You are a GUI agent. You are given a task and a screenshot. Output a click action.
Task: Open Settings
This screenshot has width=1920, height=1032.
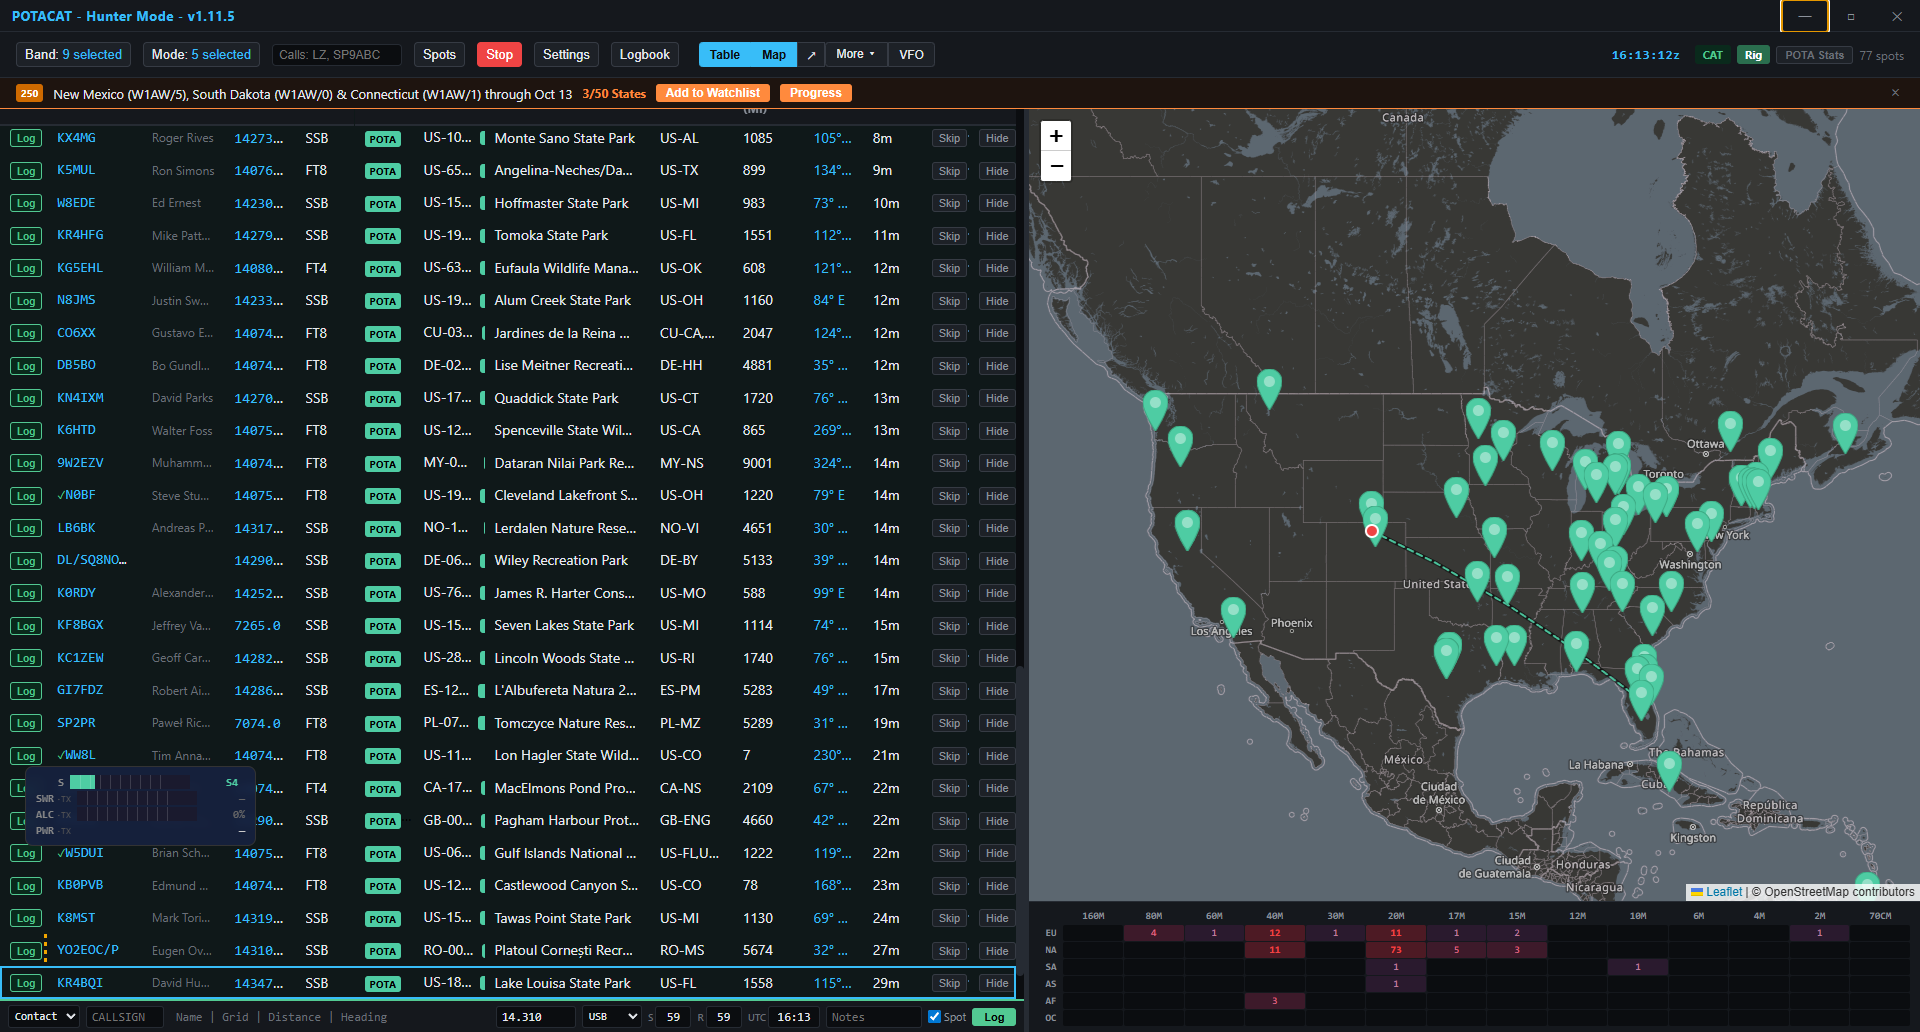pyautogui.click(x=566, y=55)
